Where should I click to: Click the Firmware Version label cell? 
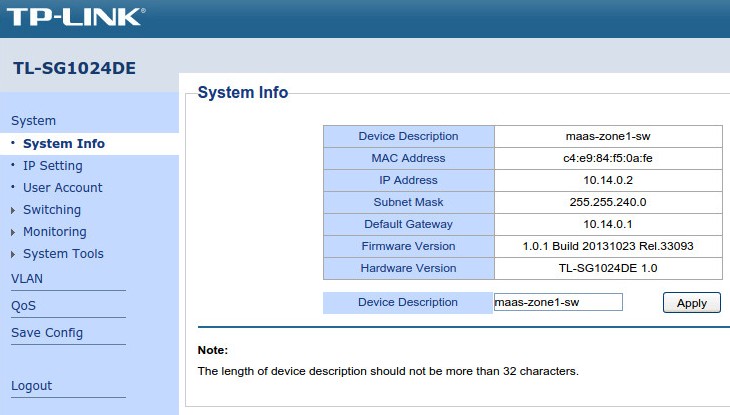click(409, 246)
